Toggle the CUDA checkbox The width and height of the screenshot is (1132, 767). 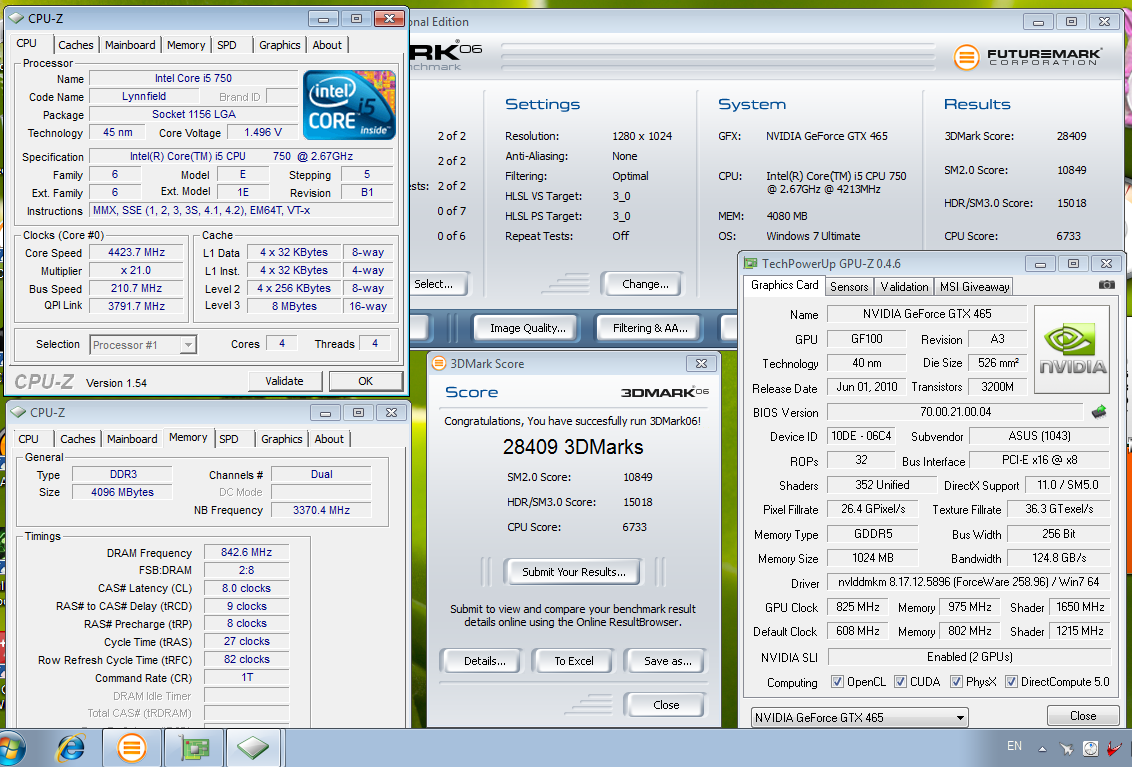(x=900, y=682)
